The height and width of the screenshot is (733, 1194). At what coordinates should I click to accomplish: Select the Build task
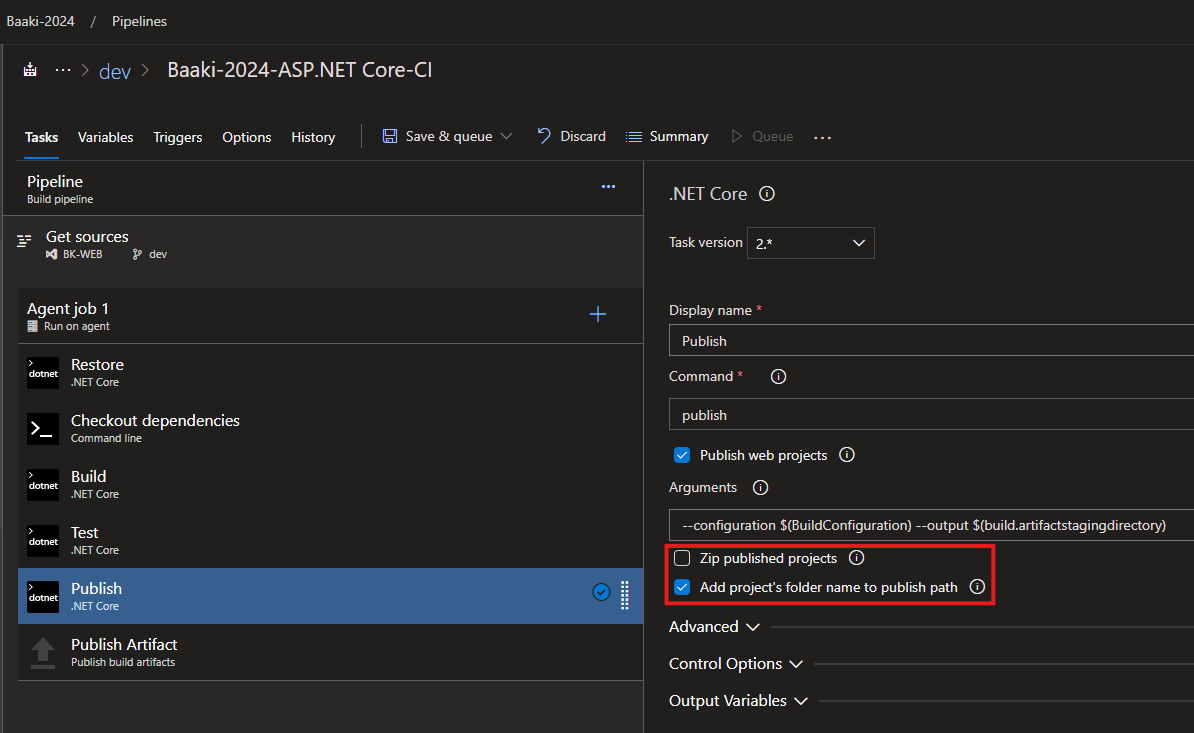pos(330,484)
